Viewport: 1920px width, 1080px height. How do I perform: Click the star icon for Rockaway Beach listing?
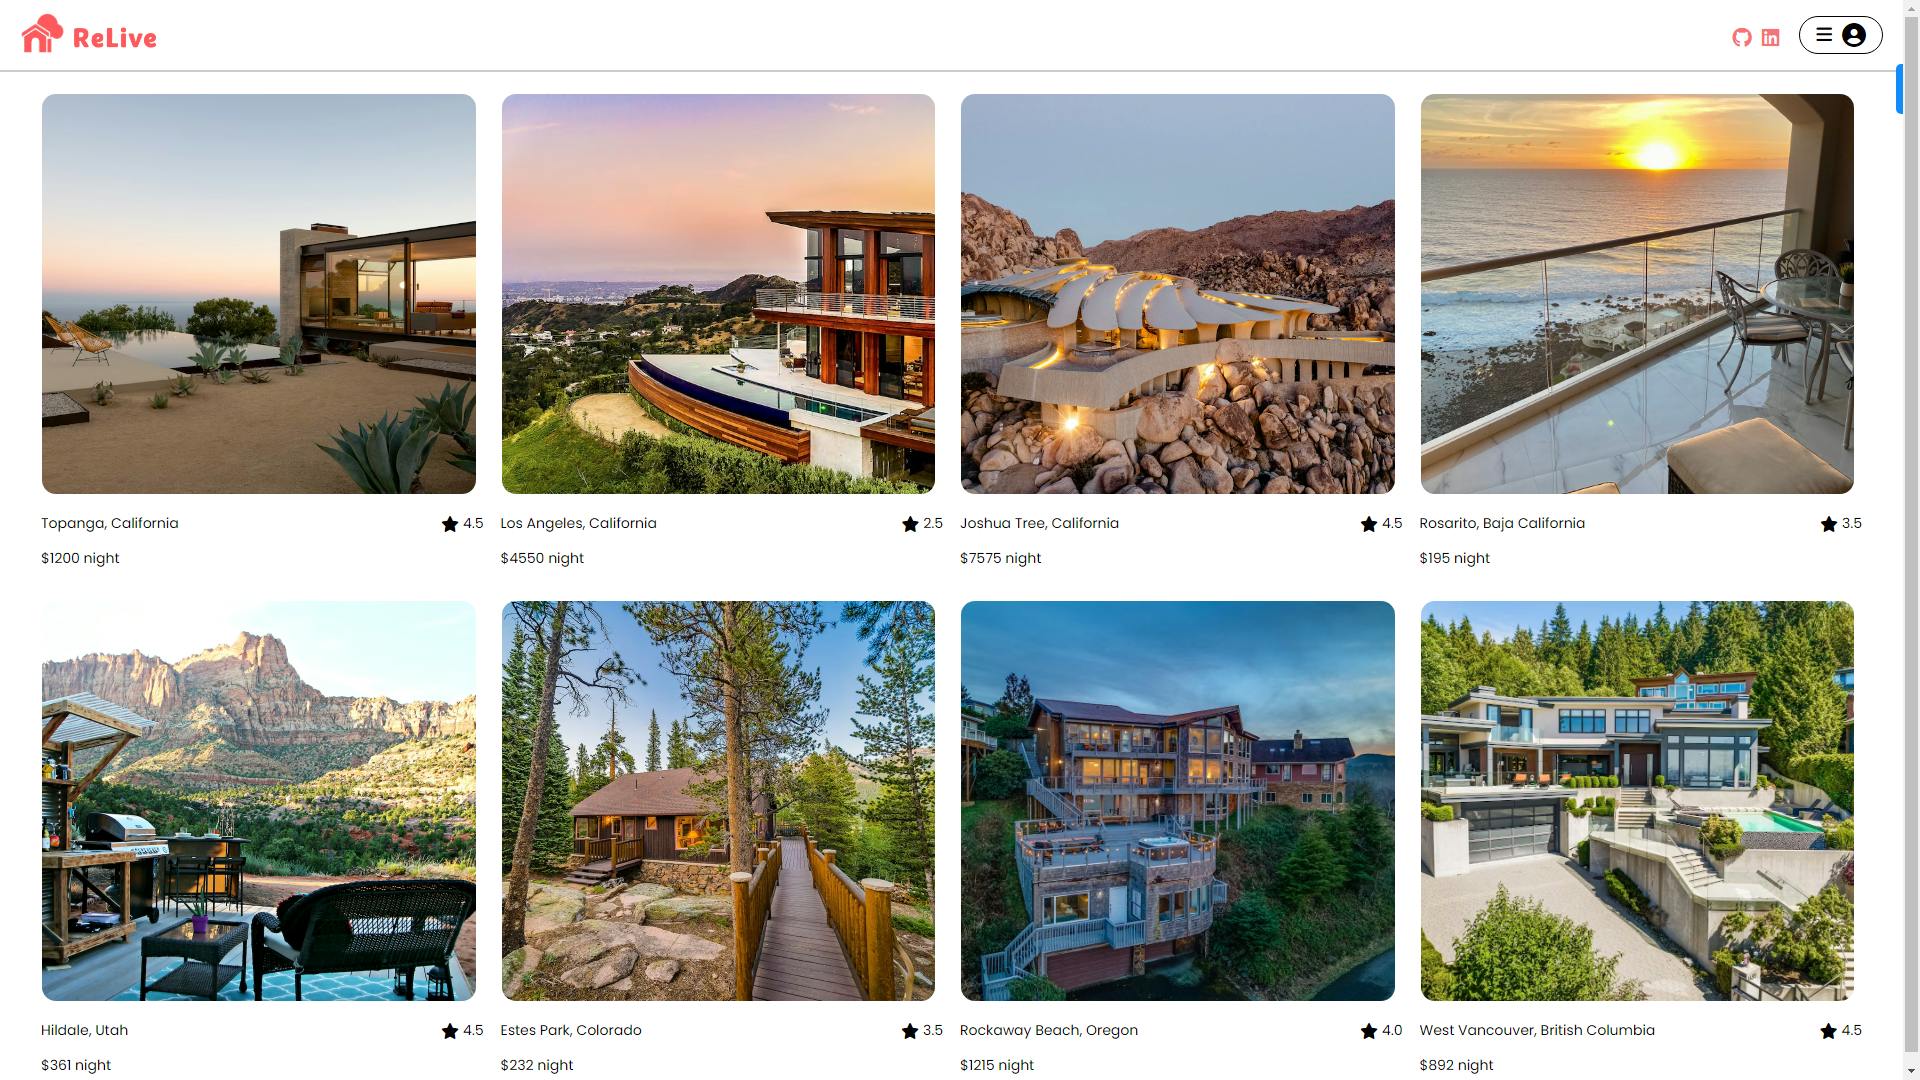click(x=1369, y=1031)
